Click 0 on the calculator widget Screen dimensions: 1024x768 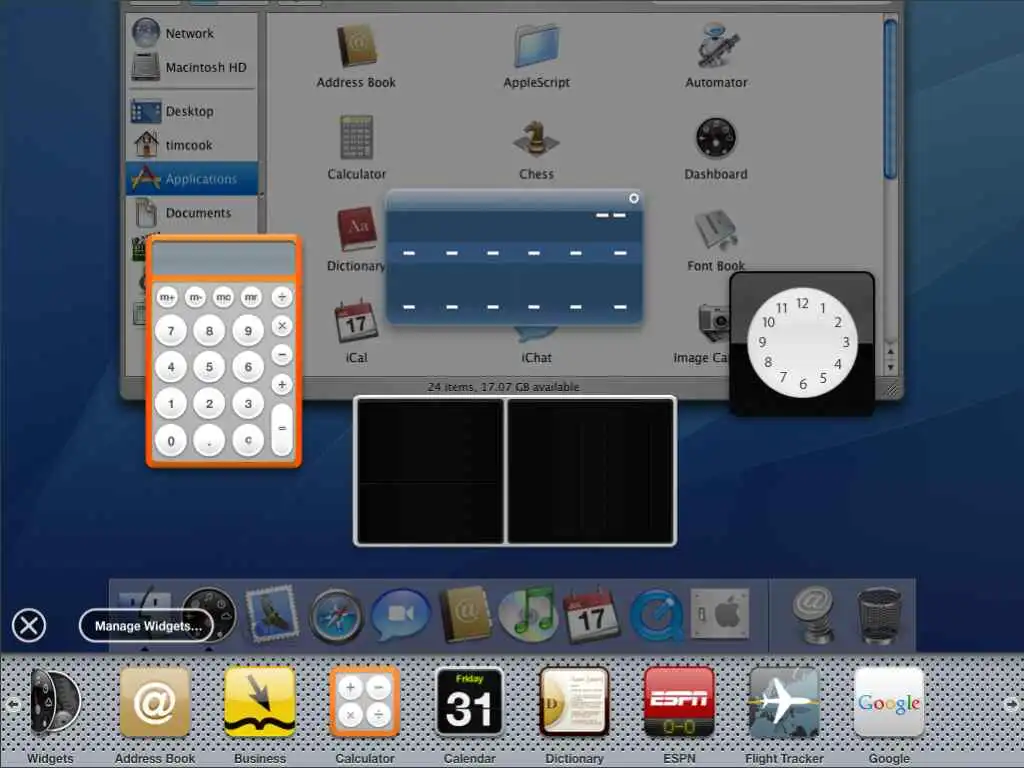(x=171, y=441)
